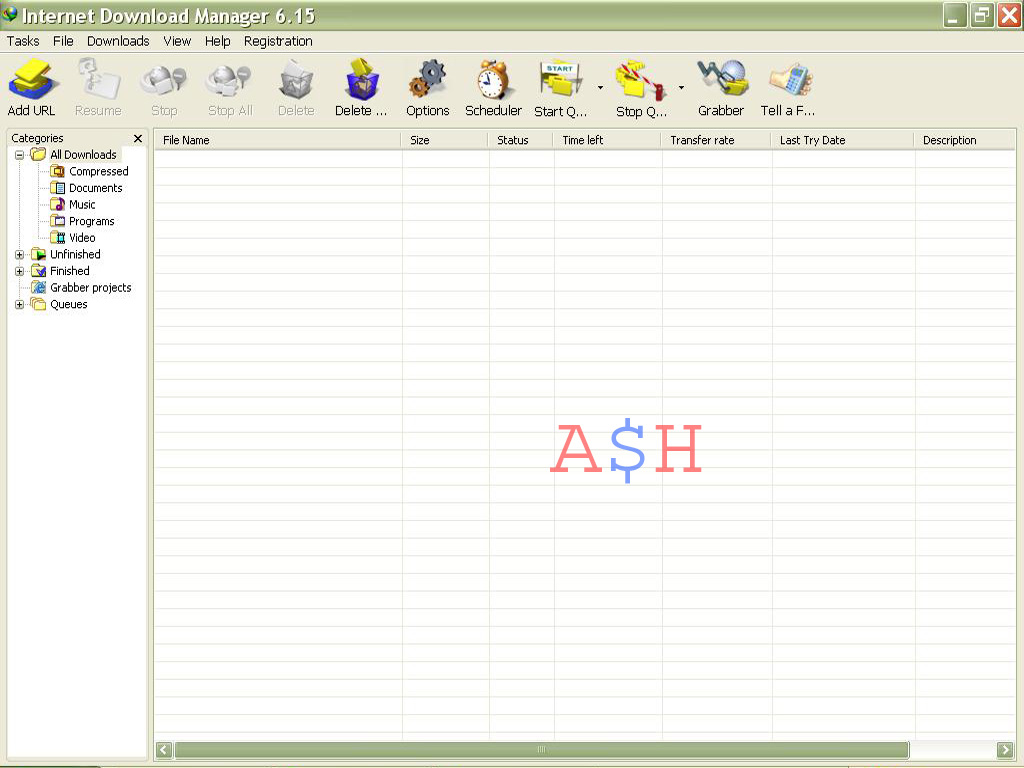Open the Registration menu

pyautogui.click(x=278, y=41)
